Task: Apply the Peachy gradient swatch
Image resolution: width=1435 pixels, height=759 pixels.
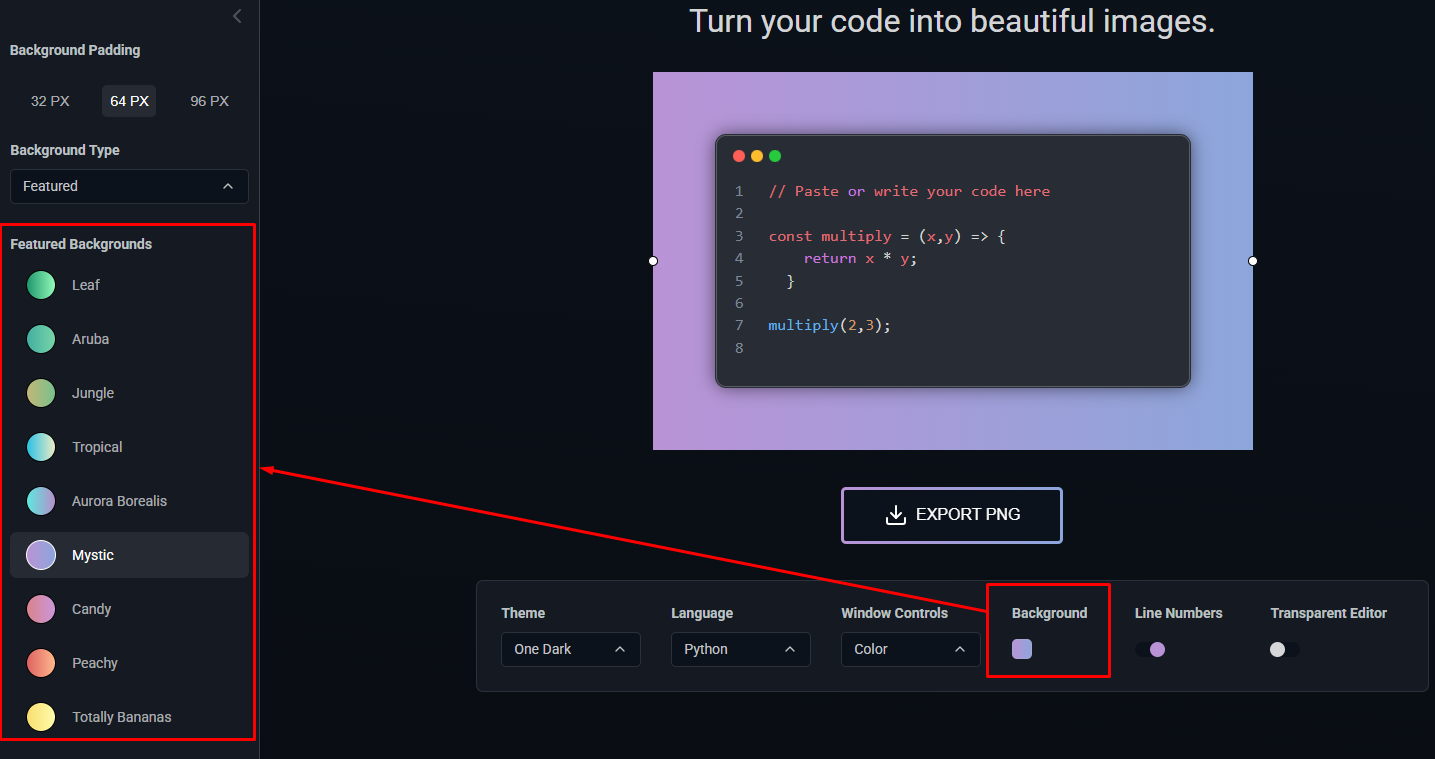Action: tap(41, 663)
